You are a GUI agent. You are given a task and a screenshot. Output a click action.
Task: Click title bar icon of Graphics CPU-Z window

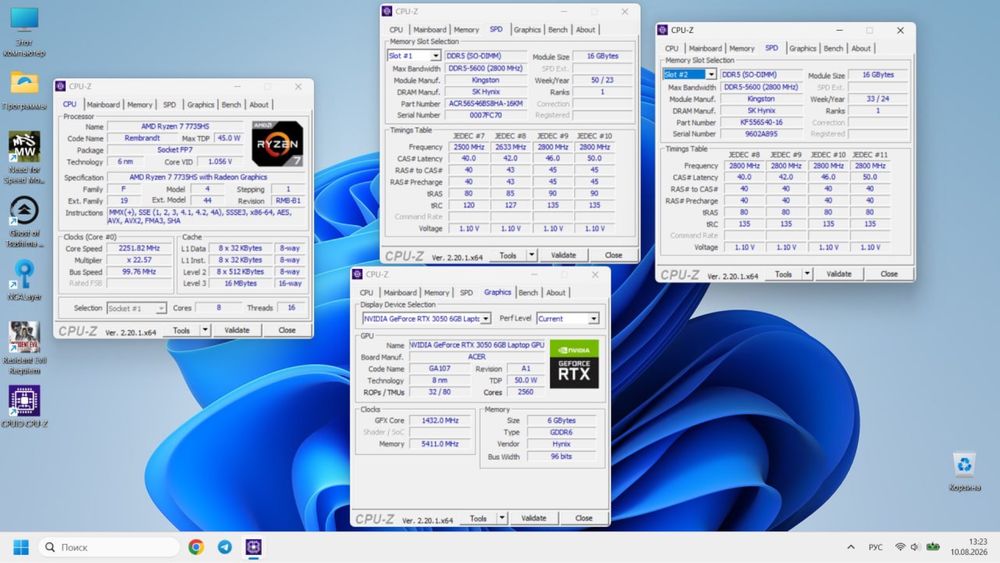tap(357, 274)
